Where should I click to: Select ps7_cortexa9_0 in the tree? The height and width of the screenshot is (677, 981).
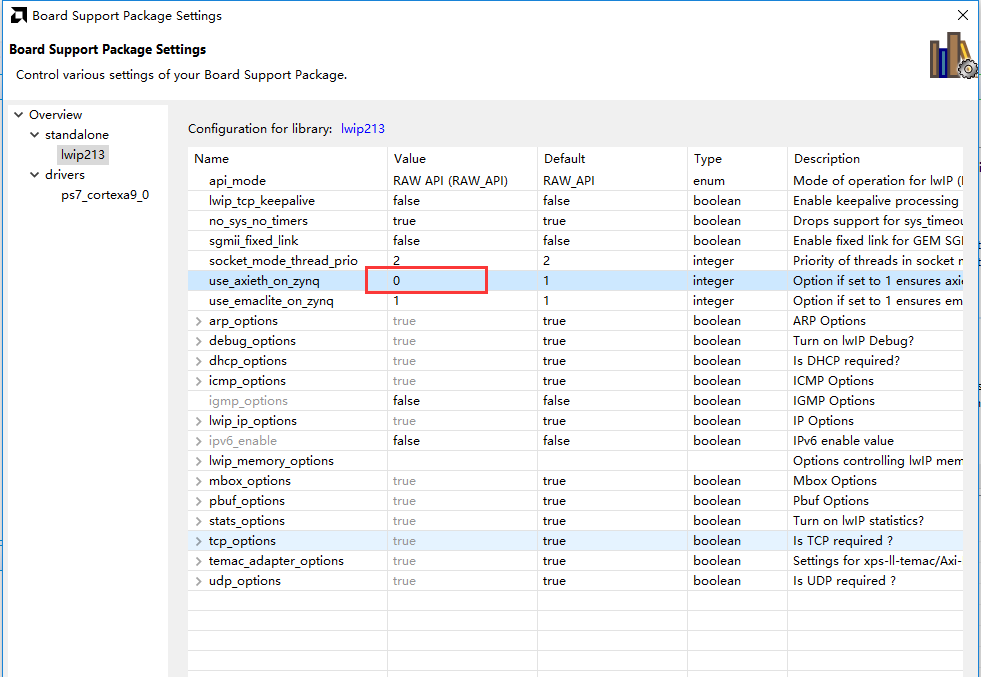click(105, 195)
